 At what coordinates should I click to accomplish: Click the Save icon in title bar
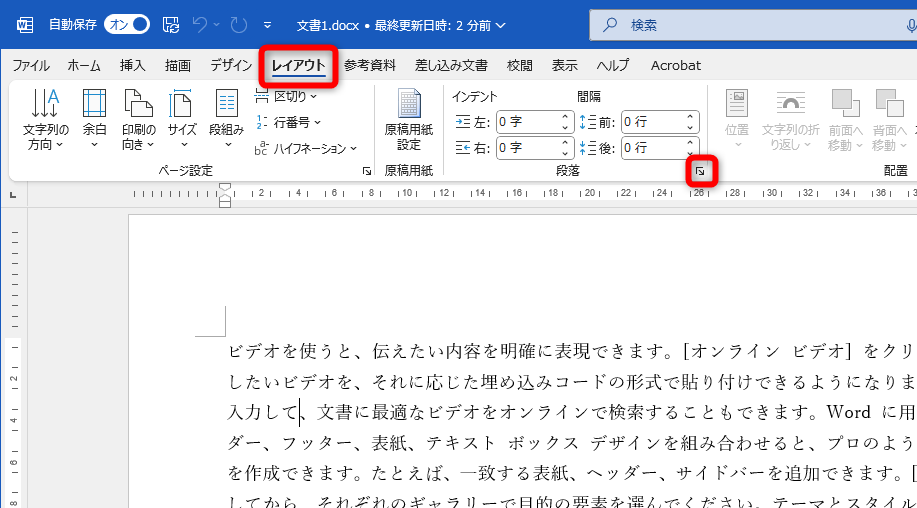point(171,25)
